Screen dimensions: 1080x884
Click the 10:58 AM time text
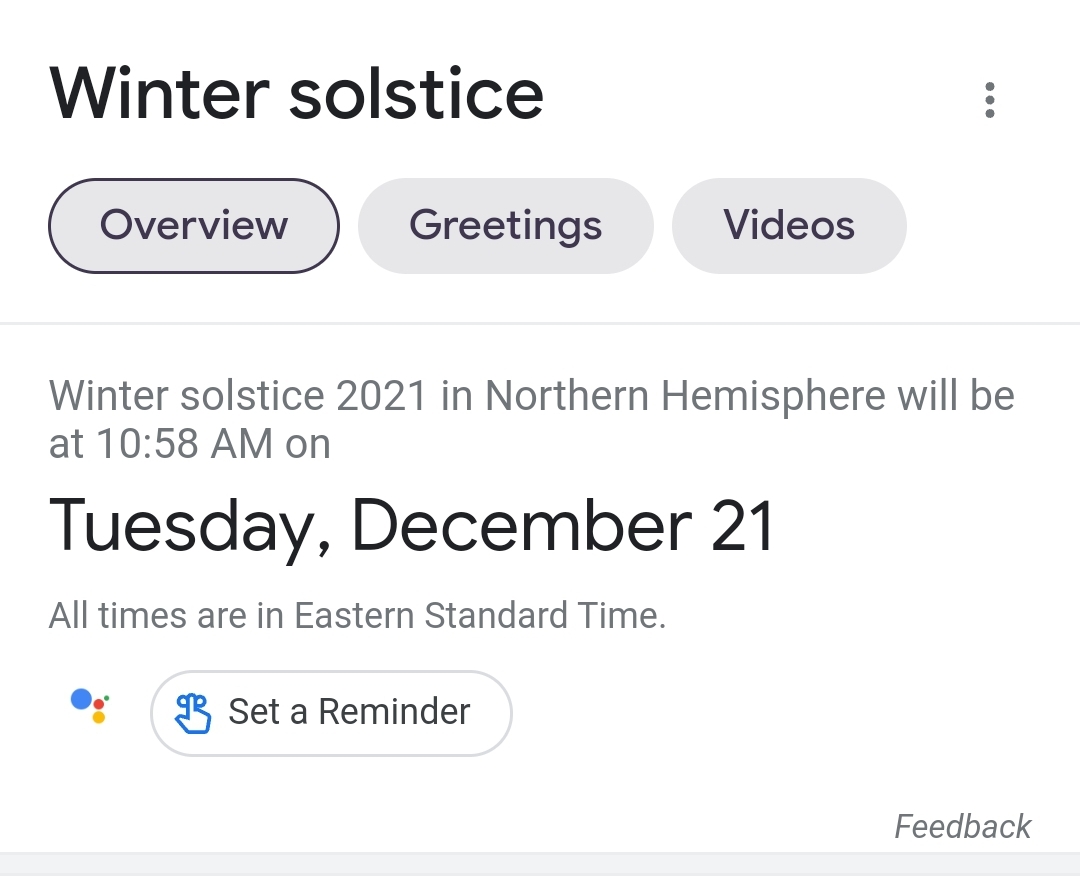point(185,443)
